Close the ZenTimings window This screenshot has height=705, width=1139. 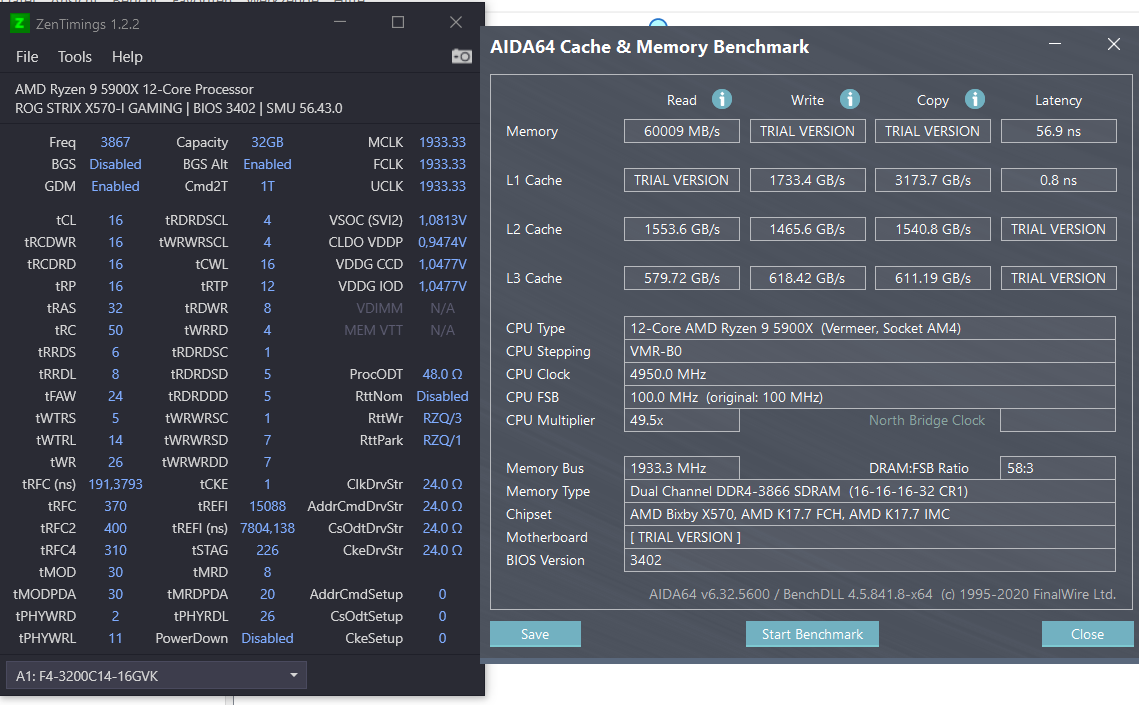(455, 23)
